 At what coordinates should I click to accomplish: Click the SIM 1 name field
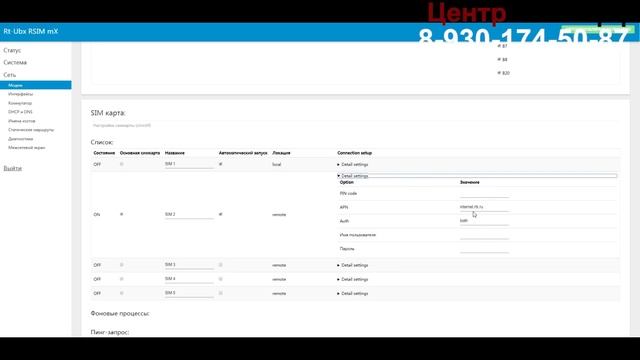coord(189,164)
